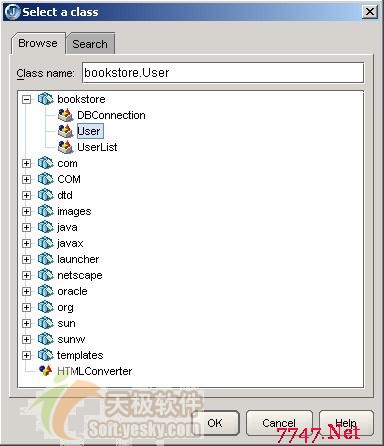
Task: Expand the java package node
Action: 27,227
